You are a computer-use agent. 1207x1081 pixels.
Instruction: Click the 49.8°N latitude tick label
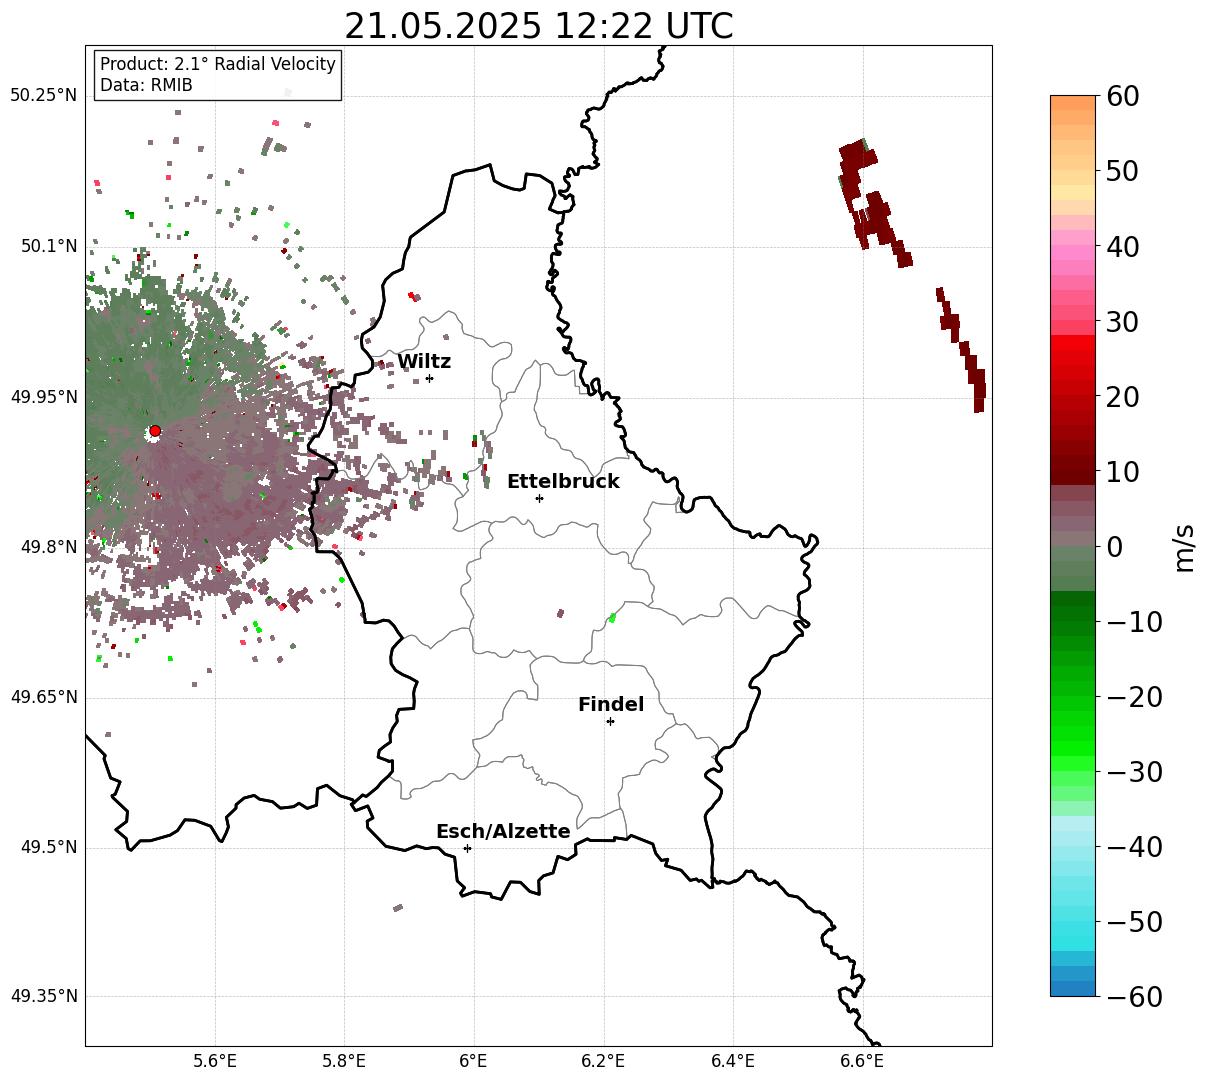48,547
